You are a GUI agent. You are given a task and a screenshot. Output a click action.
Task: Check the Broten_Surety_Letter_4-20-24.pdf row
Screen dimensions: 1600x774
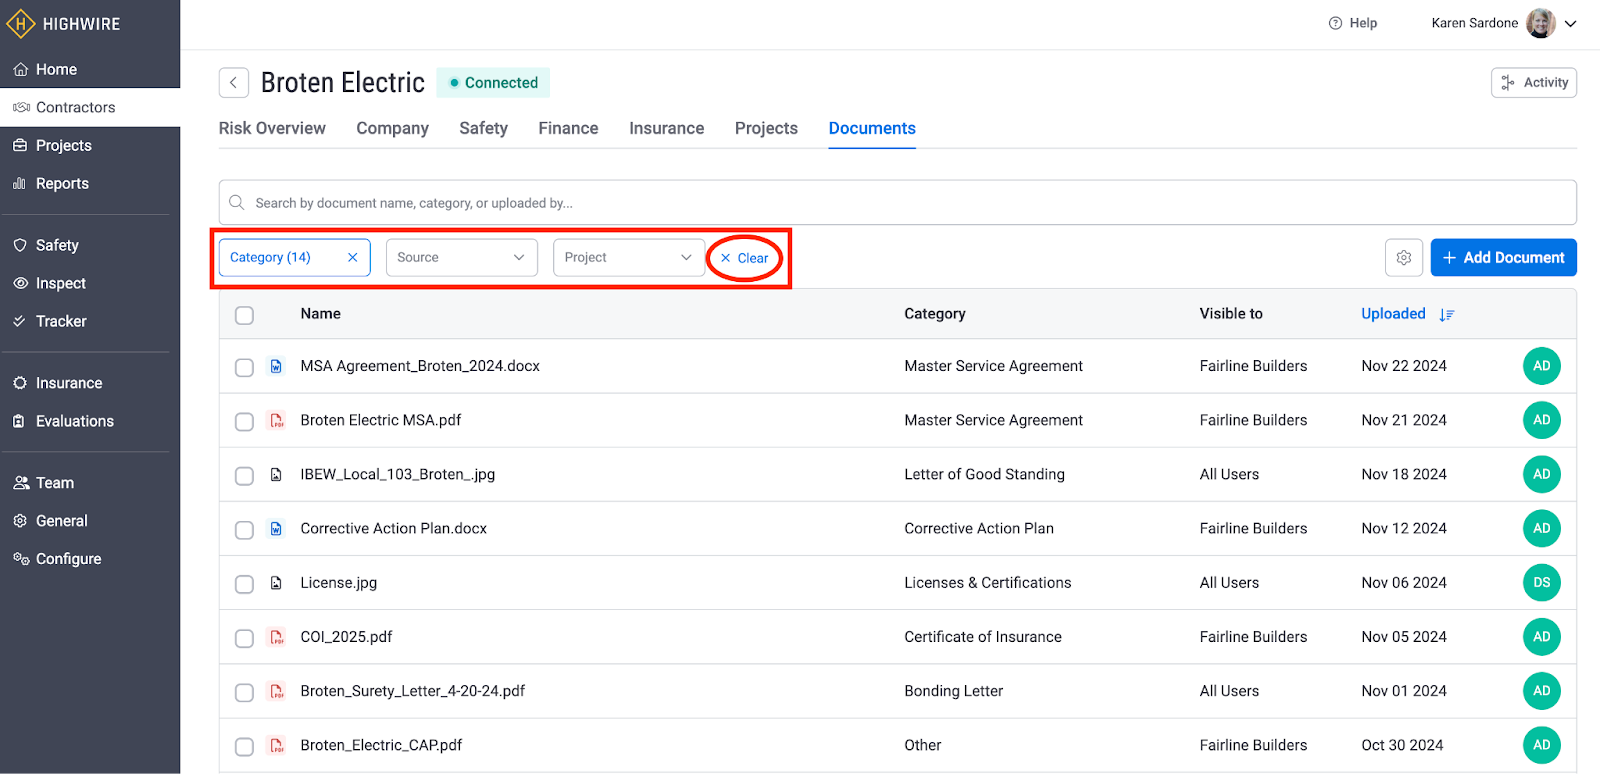pos(244,691)
